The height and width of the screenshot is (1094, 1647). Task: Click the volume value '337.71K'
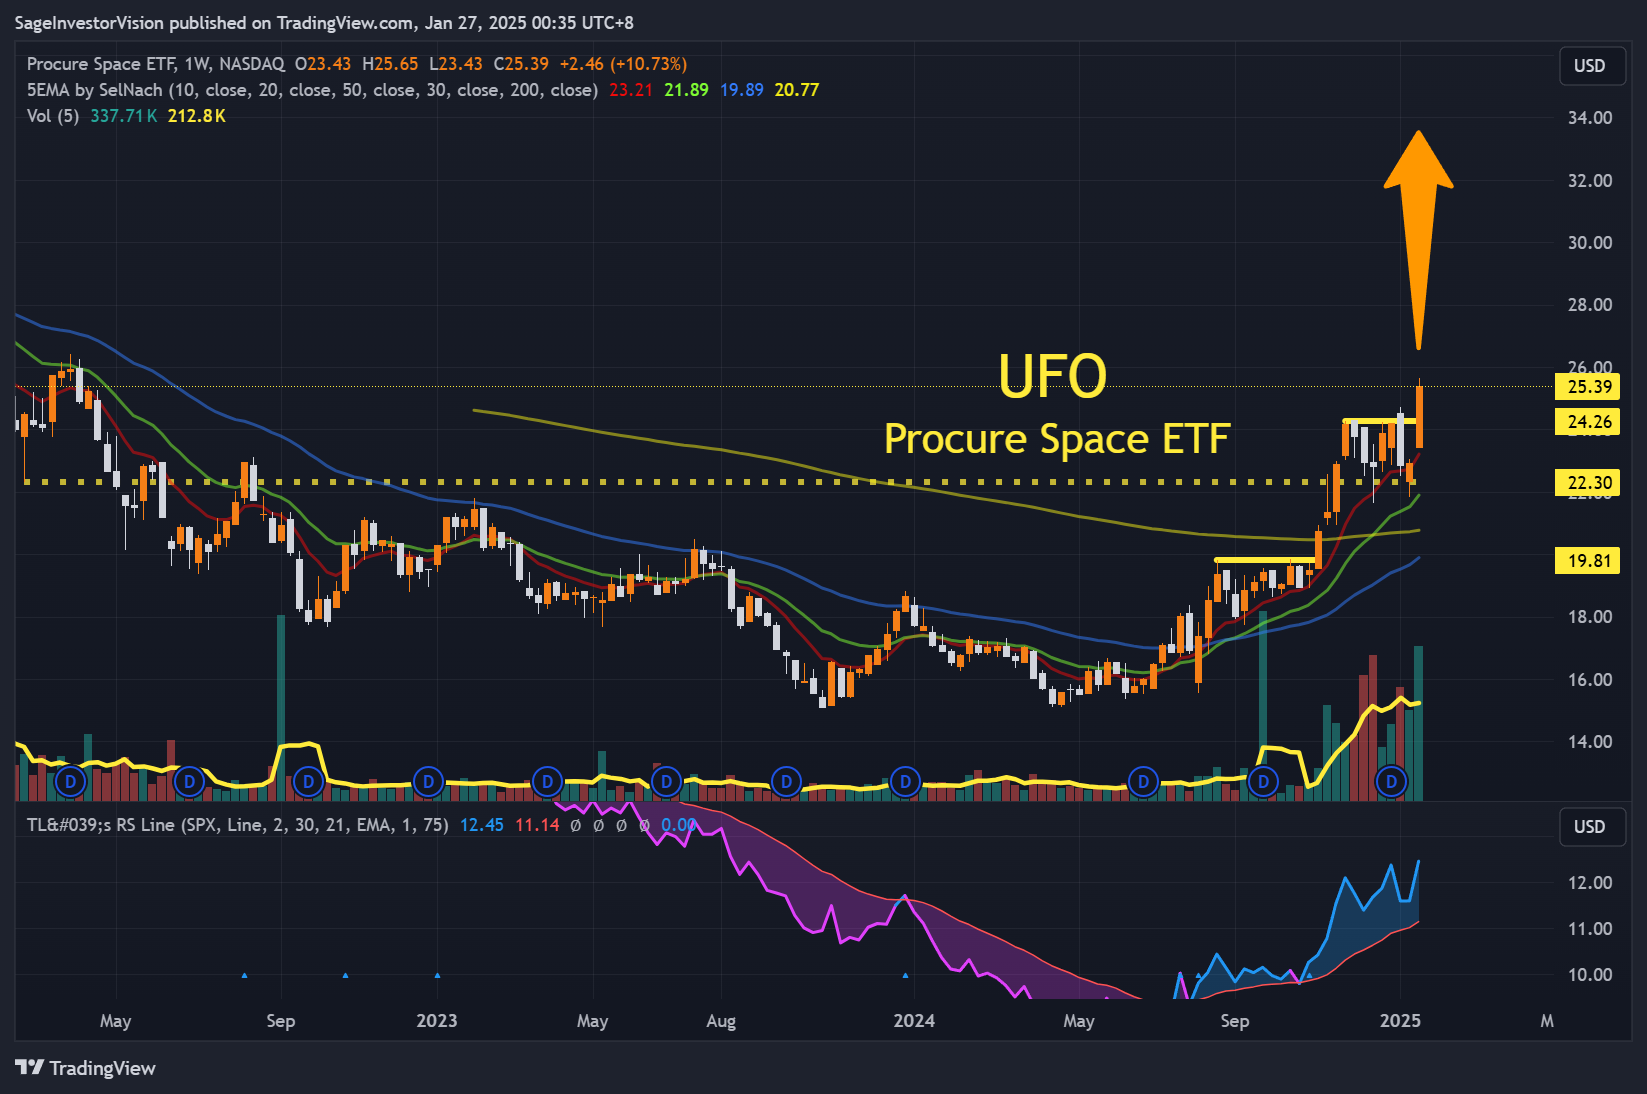(x=124, y=116)
